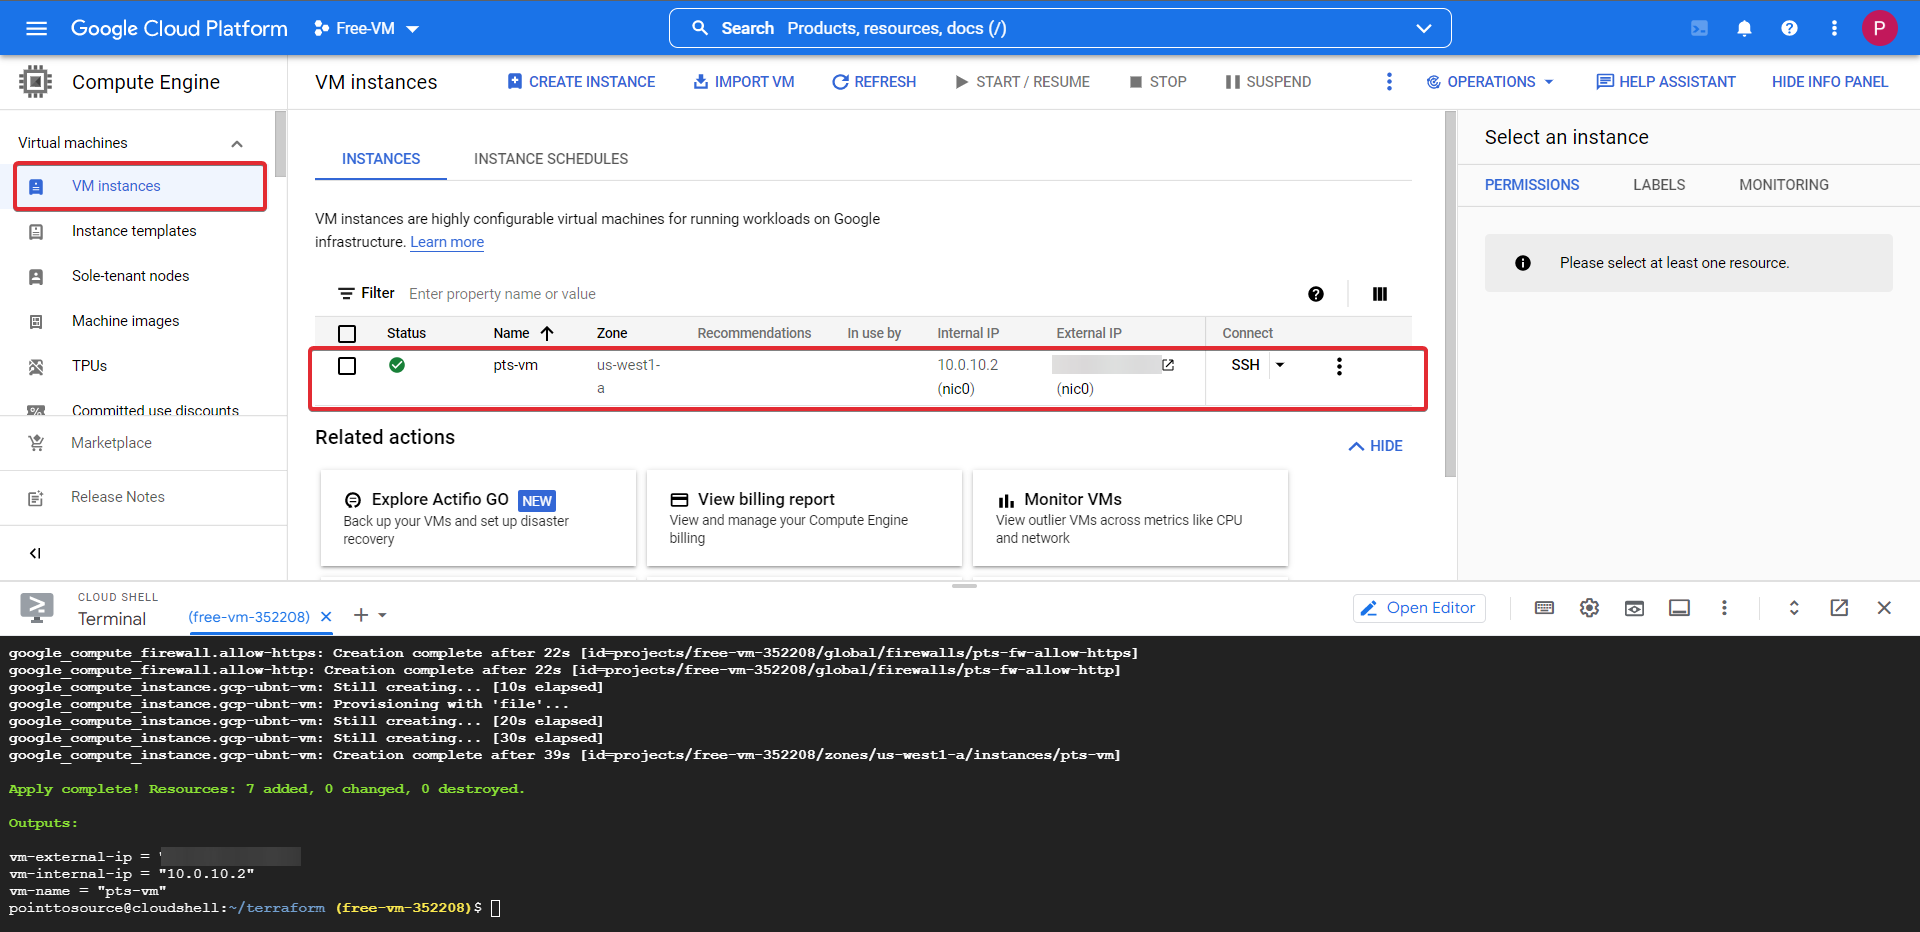Open the View billing report card
The height and width of the screenshot is (932, 1920).
point(804,518)
